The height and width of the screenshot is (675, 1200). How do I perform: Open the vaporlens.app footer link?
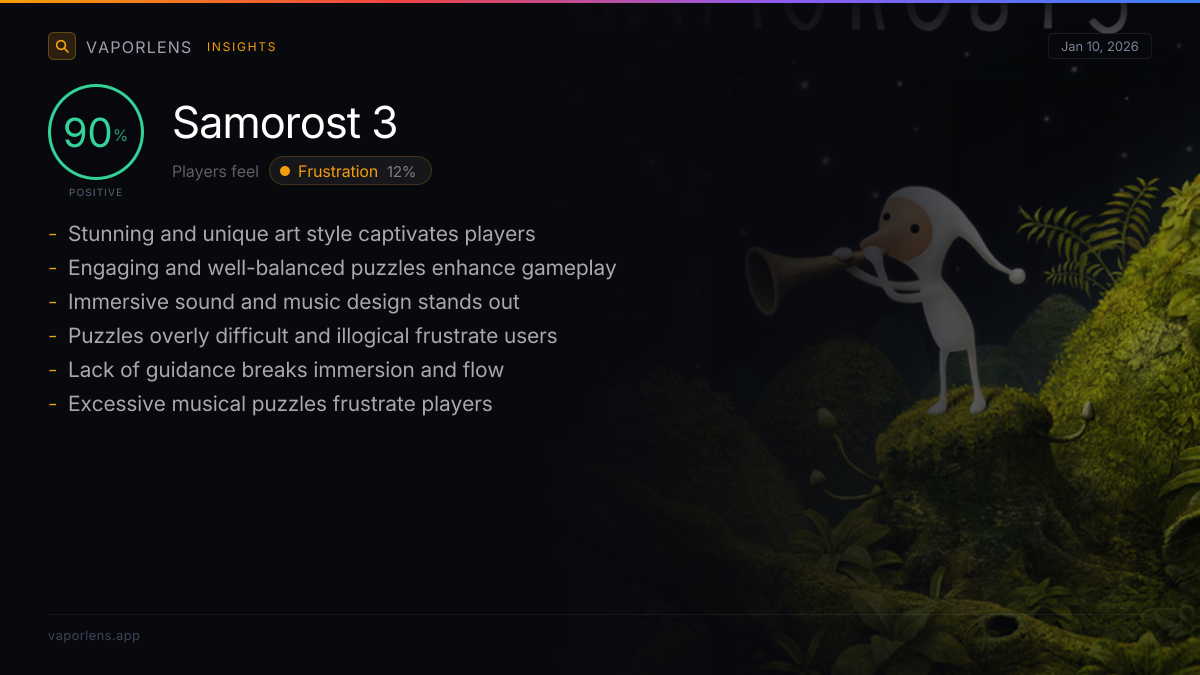coord(94,636)
